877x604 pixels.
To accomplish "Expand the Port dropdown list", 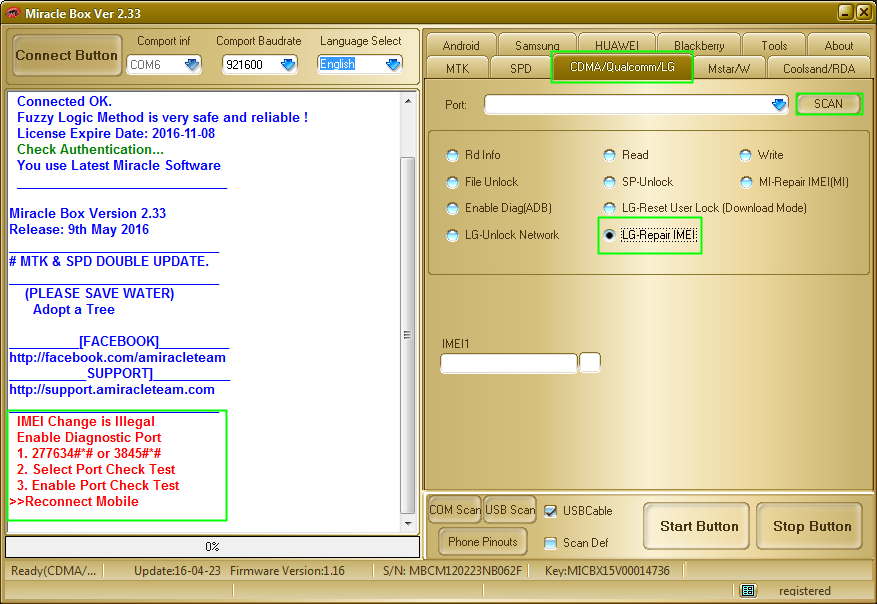I will (x=779, y=105).
